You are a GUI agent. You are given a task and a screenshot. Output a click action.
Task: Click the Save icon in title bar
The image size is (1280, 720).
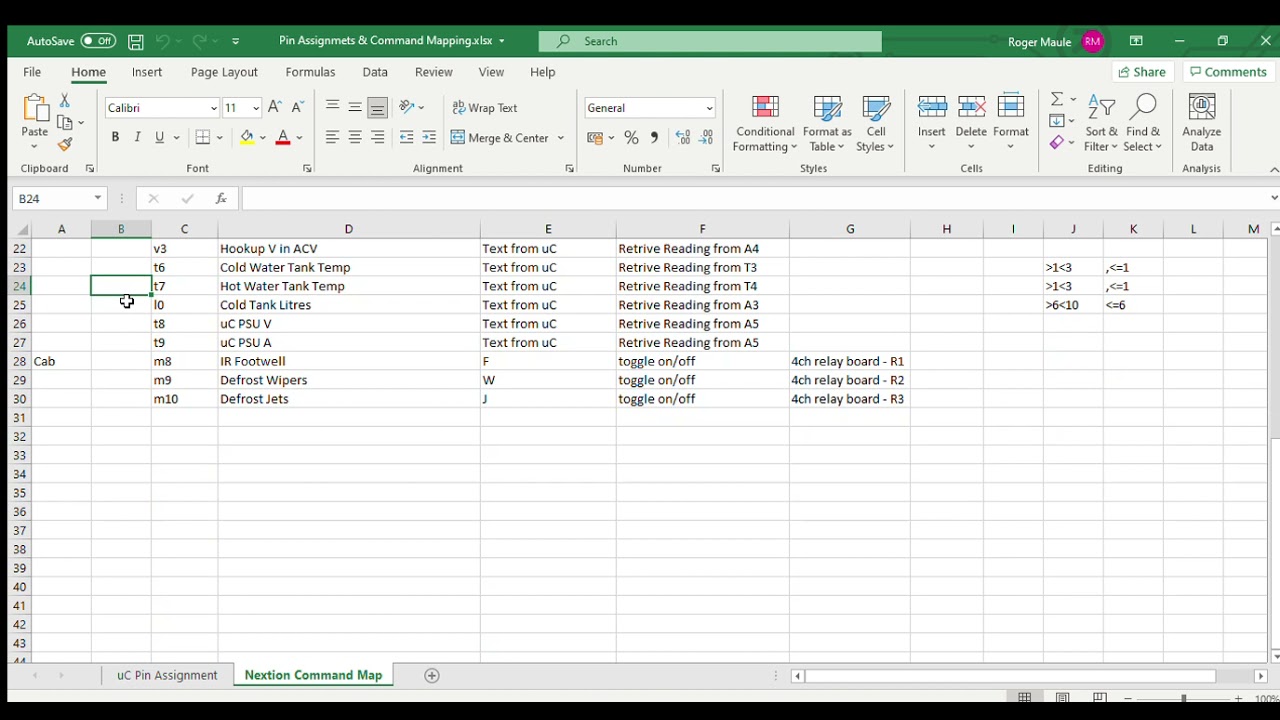[x=136, y=41]
